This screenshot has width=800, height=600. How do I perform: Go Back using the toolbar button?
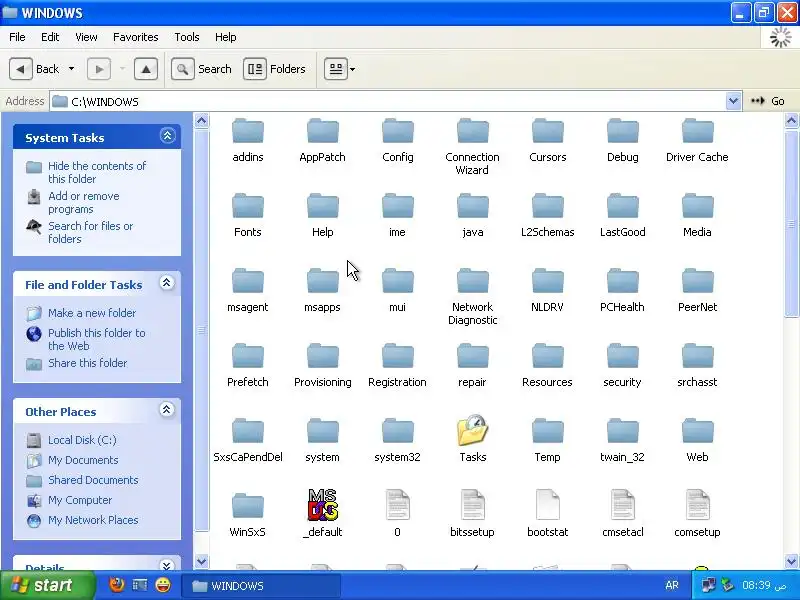pyautogui.click(x=34, y=69)
